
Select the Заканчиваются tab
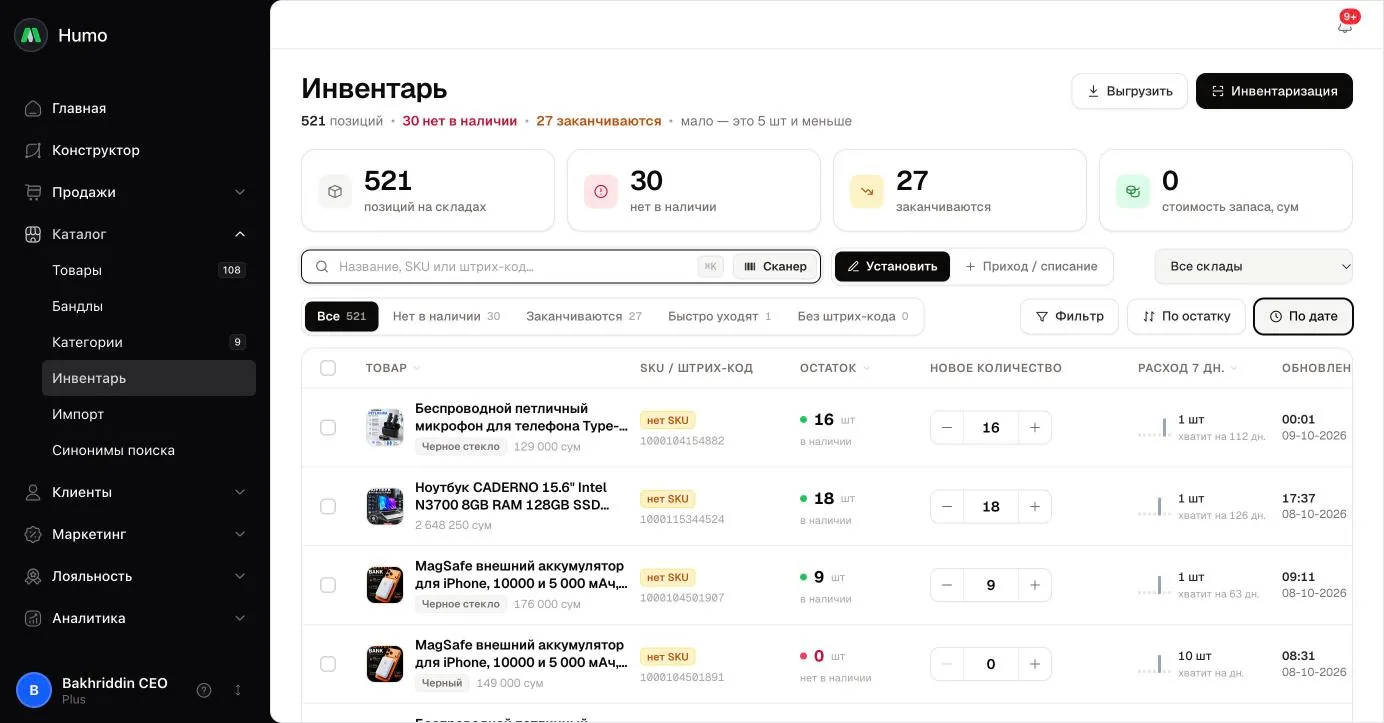tap(584, 316)
